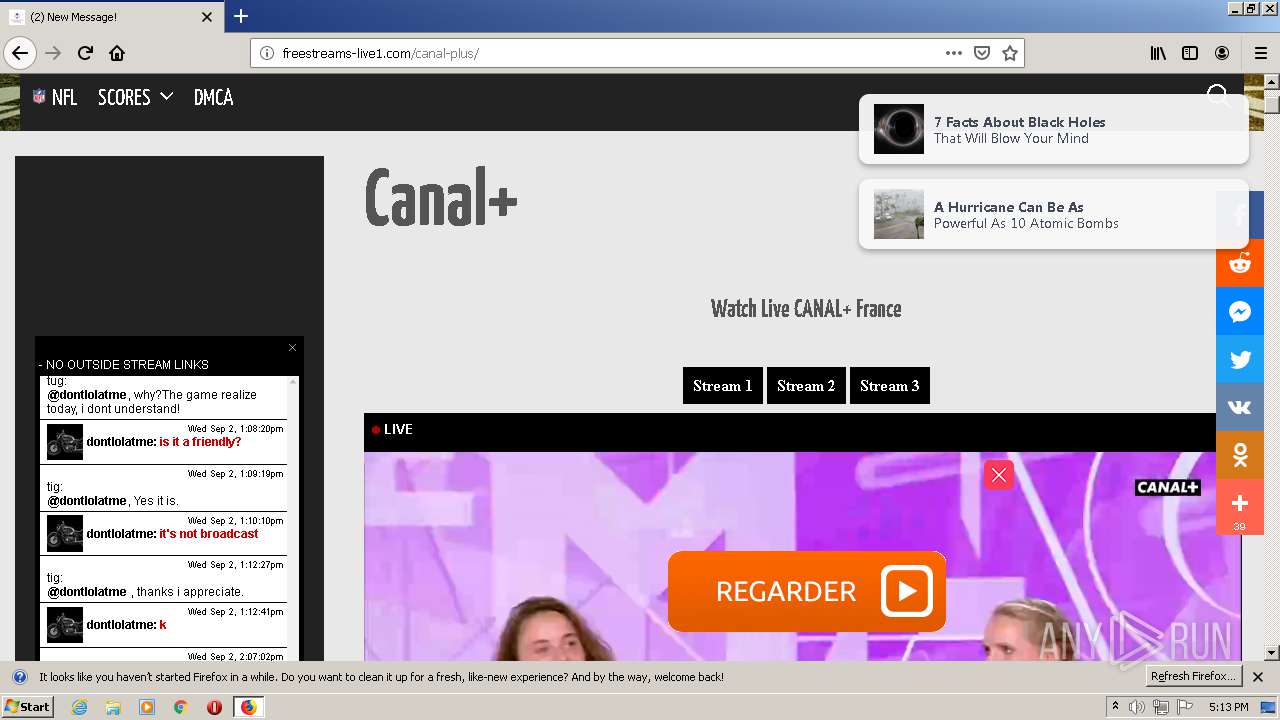Launch Internet Explorer from taskbar
The width and height of the screenshot is (1280, 720).
[80, 707]
